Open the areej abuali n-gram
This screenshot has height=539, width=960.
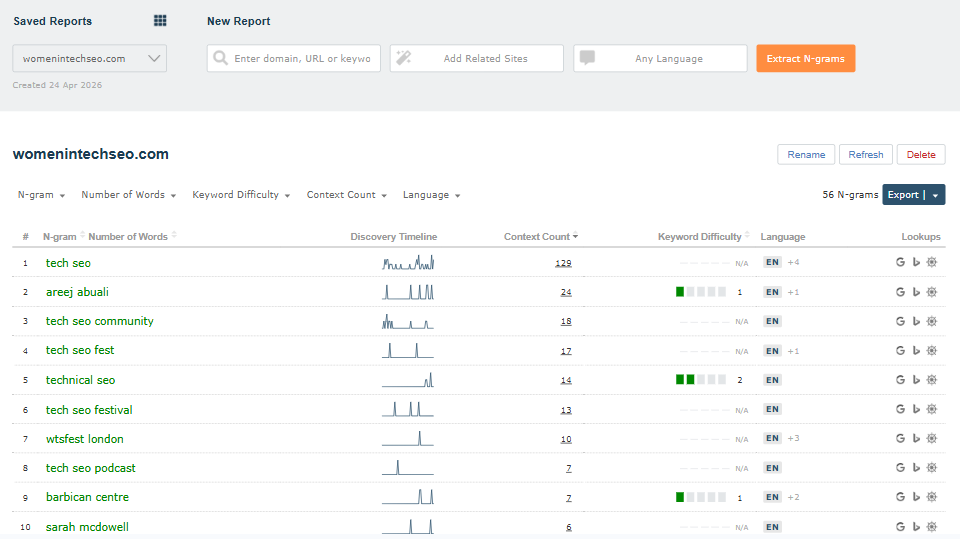[77, 292]
